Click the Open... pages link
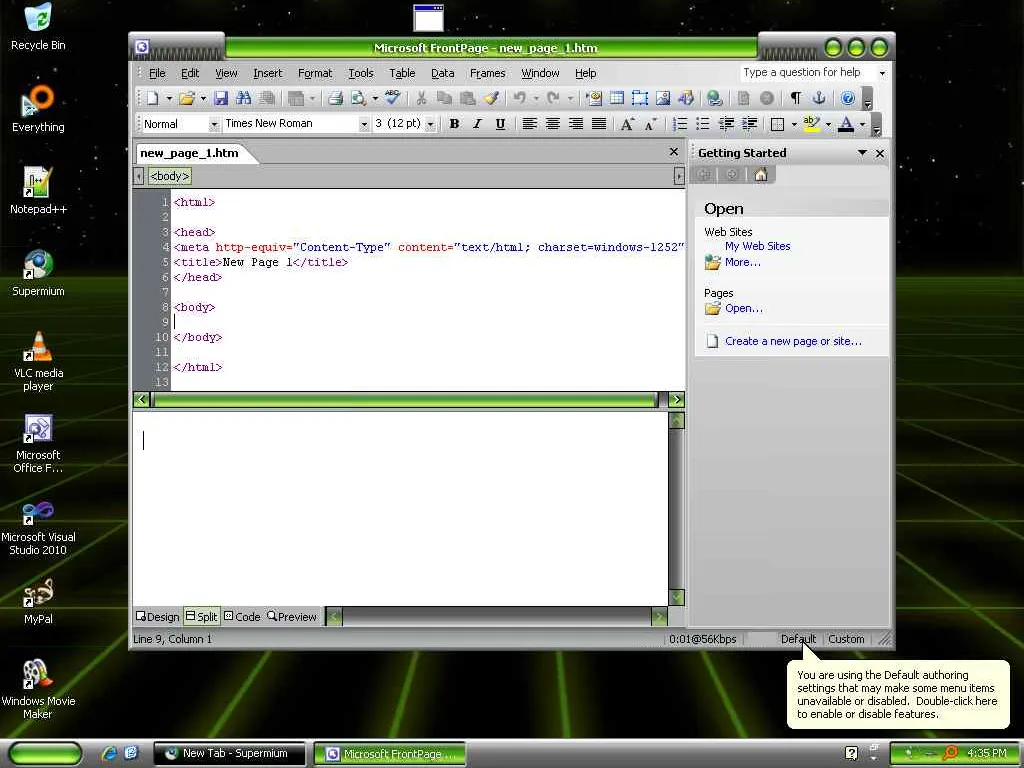The width and height of the screenshot is (1024, 768). coord(744,308)
